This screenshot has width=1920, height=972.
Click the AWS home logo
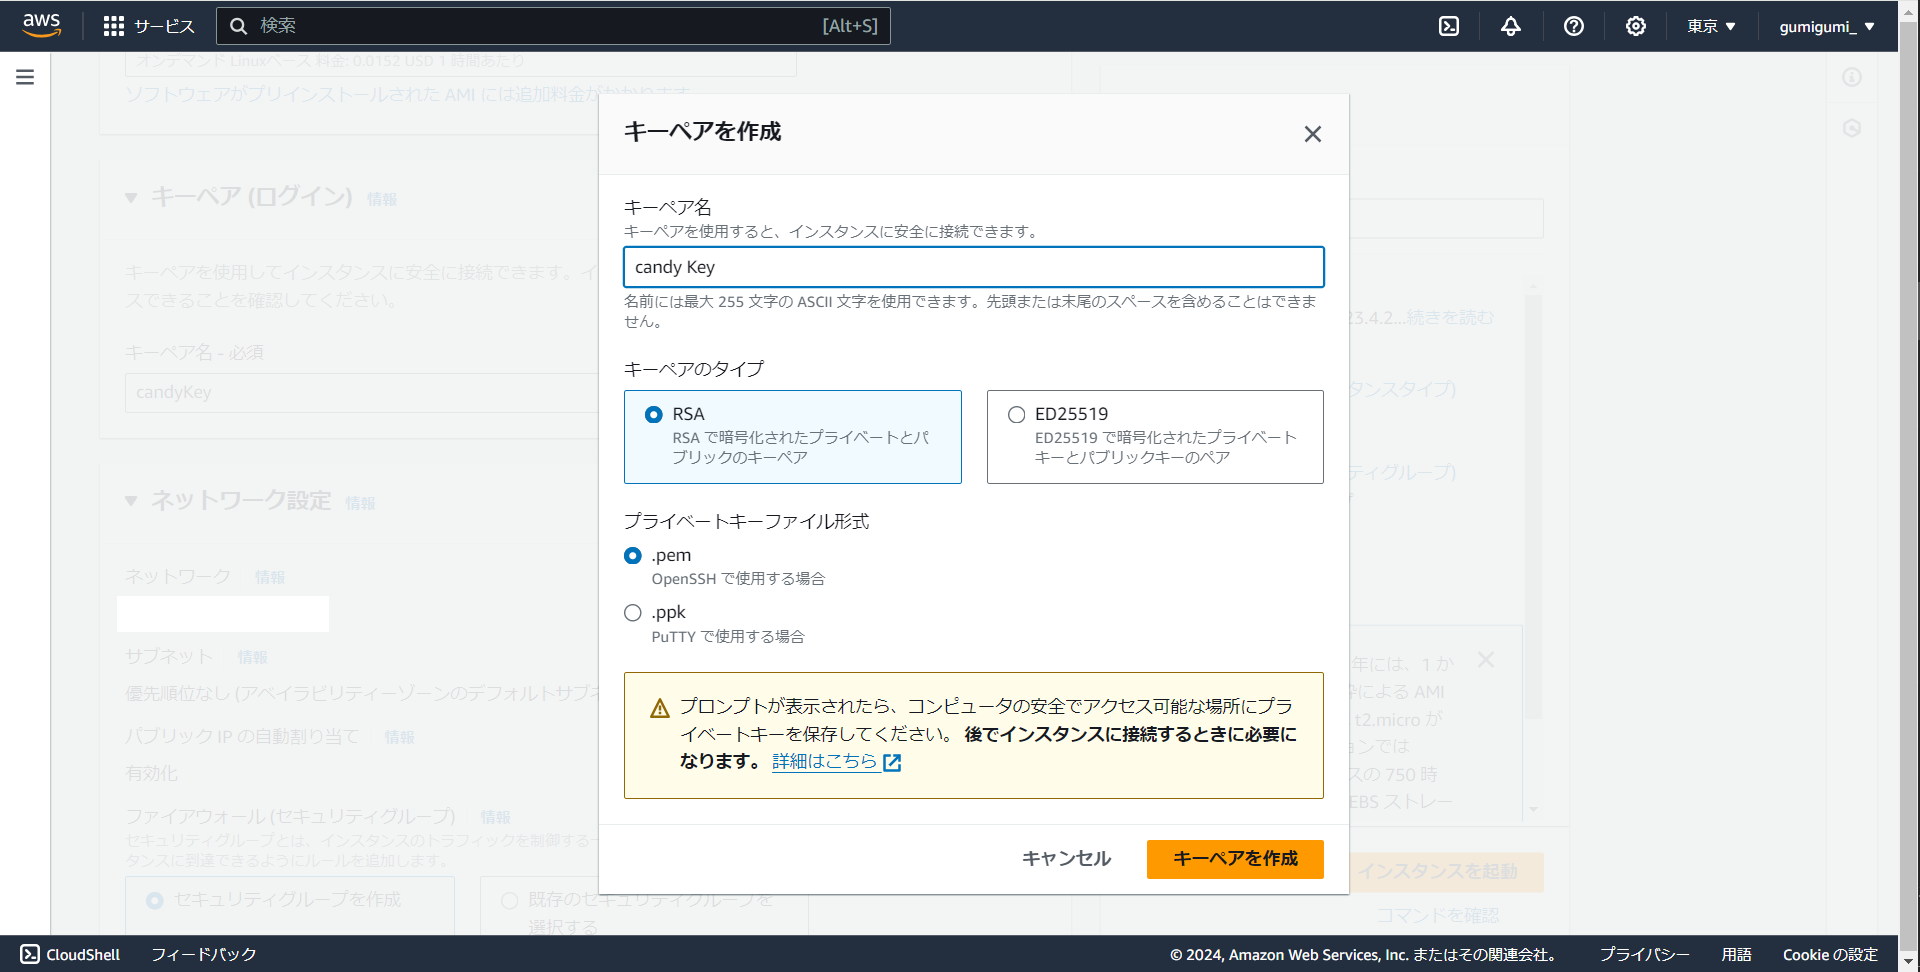coord(41,25)
